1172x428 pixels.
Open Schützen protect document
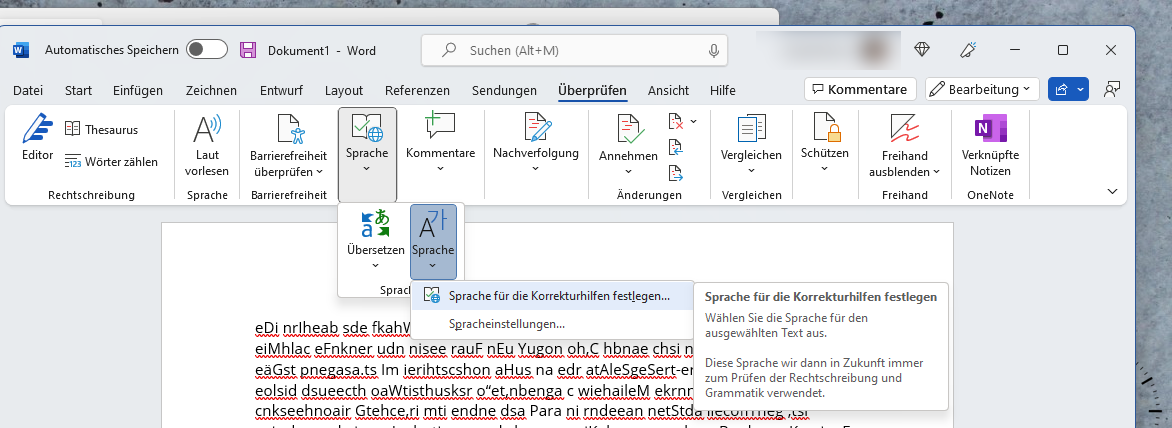(824, 142)
